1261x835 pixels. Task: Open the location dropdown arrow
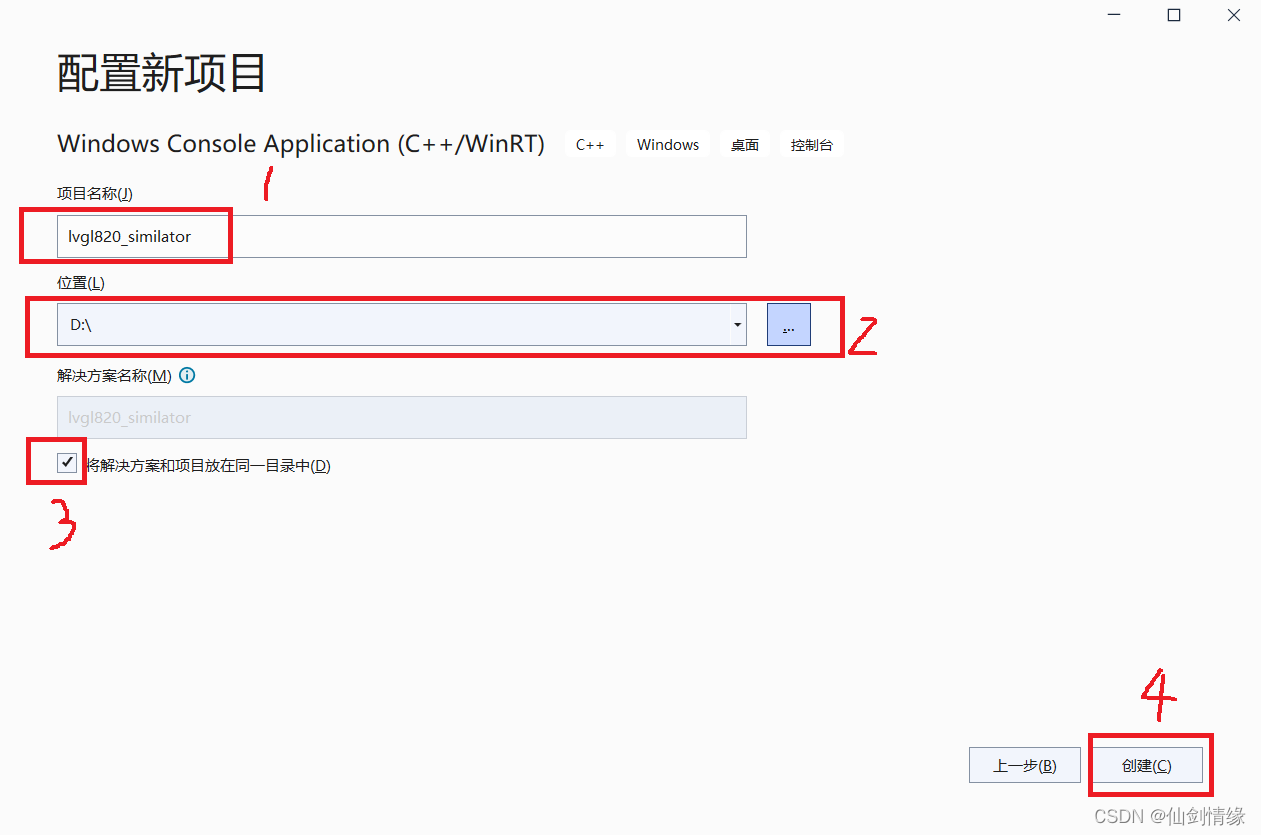pos(737,325)
